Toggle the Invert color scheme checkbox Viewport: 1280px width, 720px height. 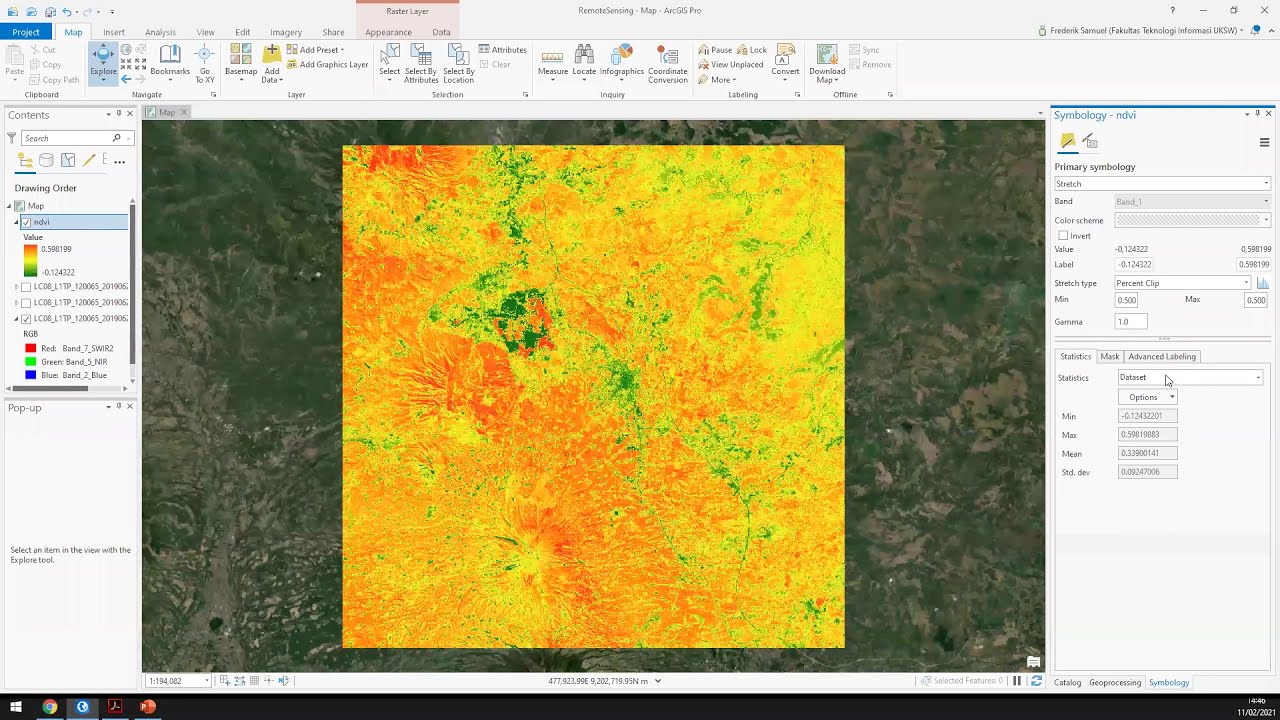1063,236
